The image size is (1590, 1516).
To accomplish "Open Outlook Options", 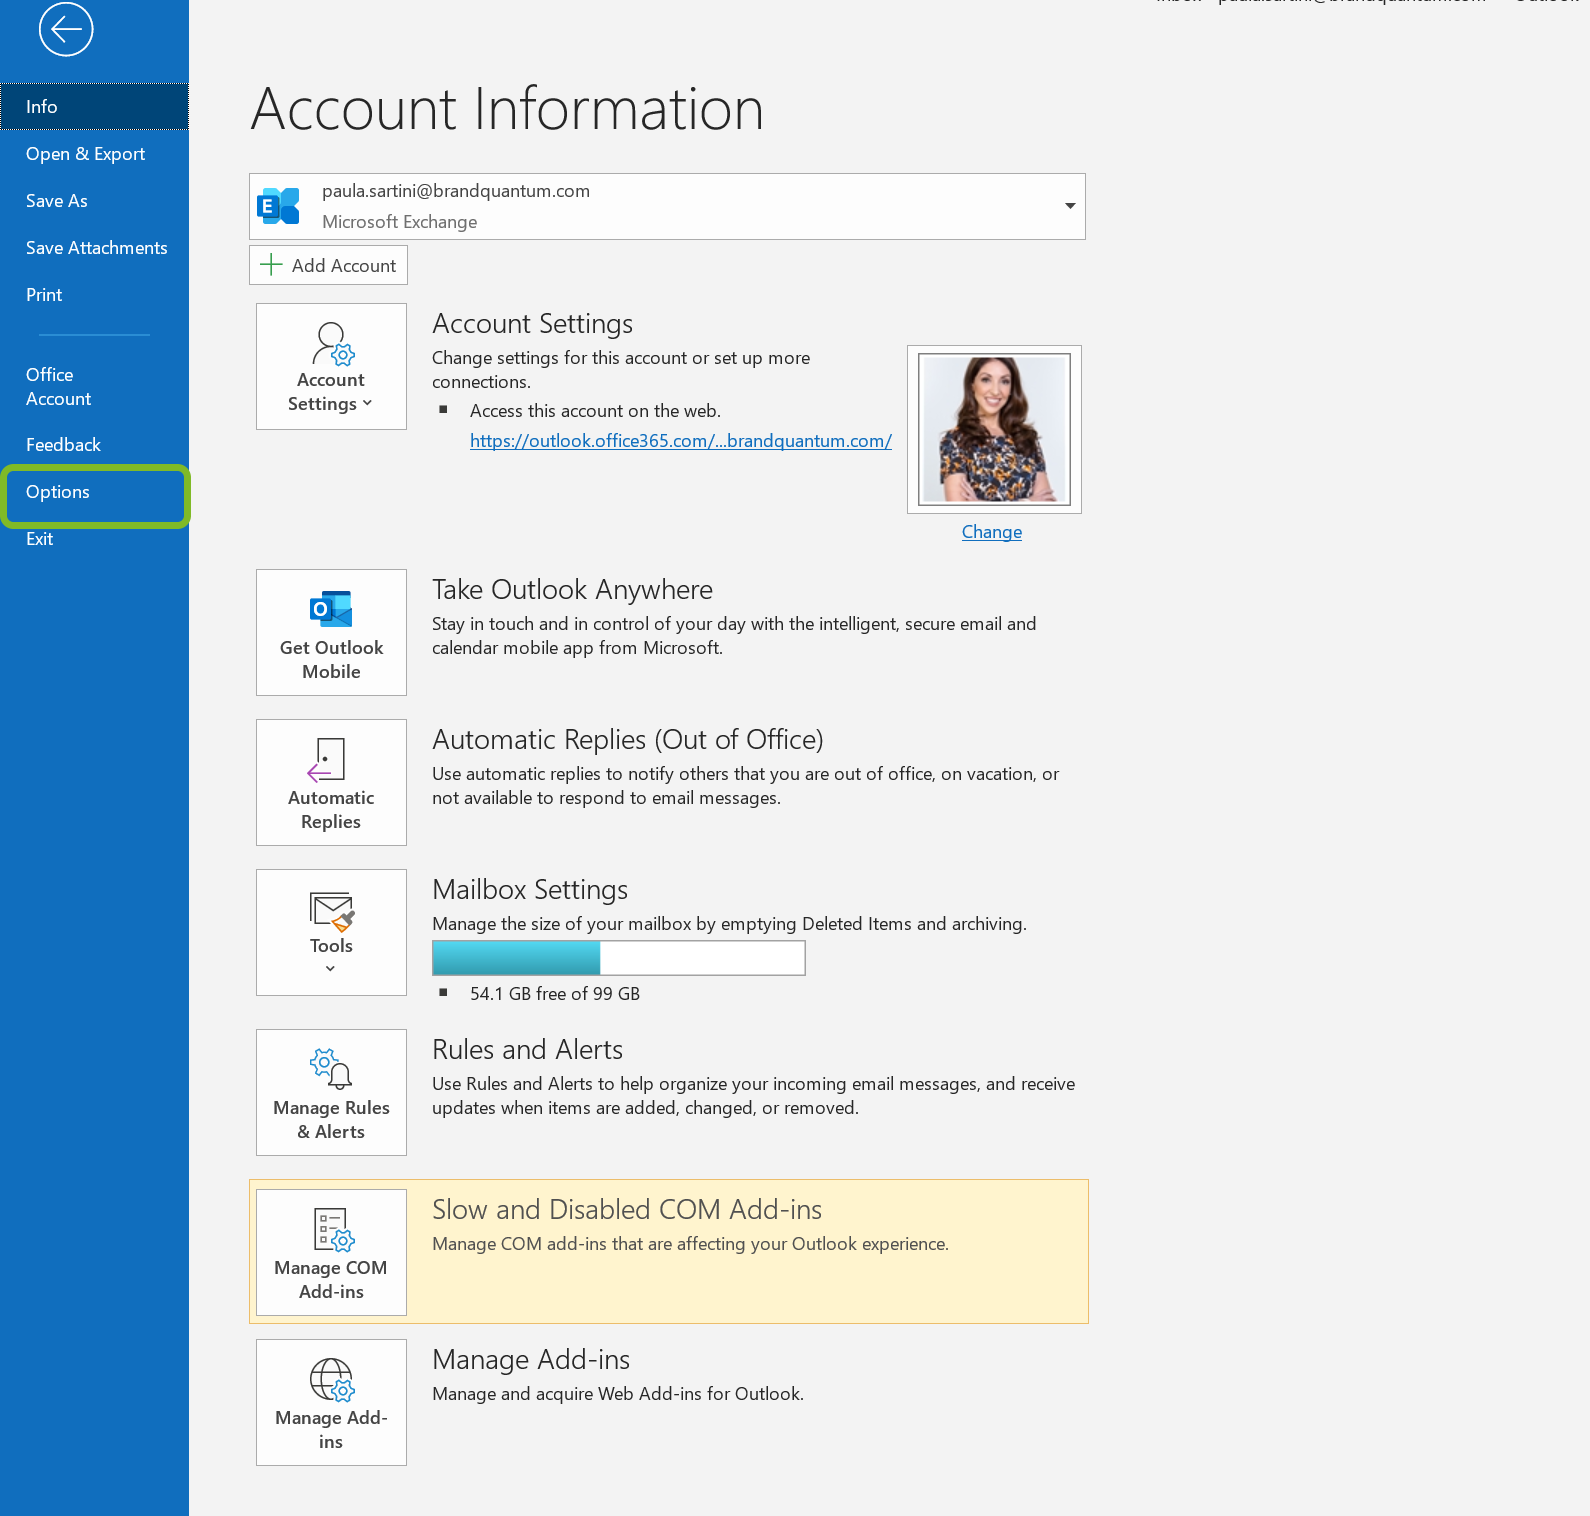I will [94, 492].
